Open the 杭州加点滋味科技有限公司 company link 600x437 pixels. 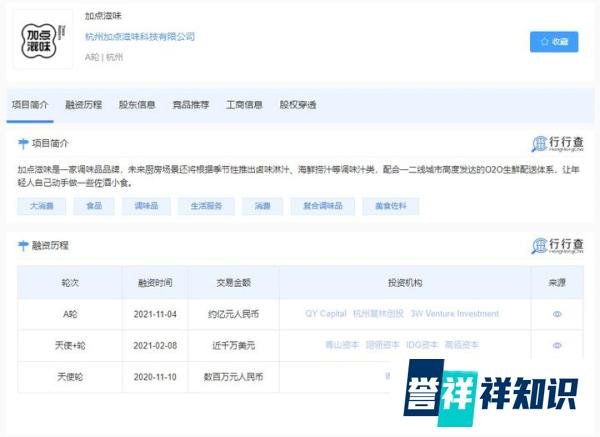(x=140, y=37)
